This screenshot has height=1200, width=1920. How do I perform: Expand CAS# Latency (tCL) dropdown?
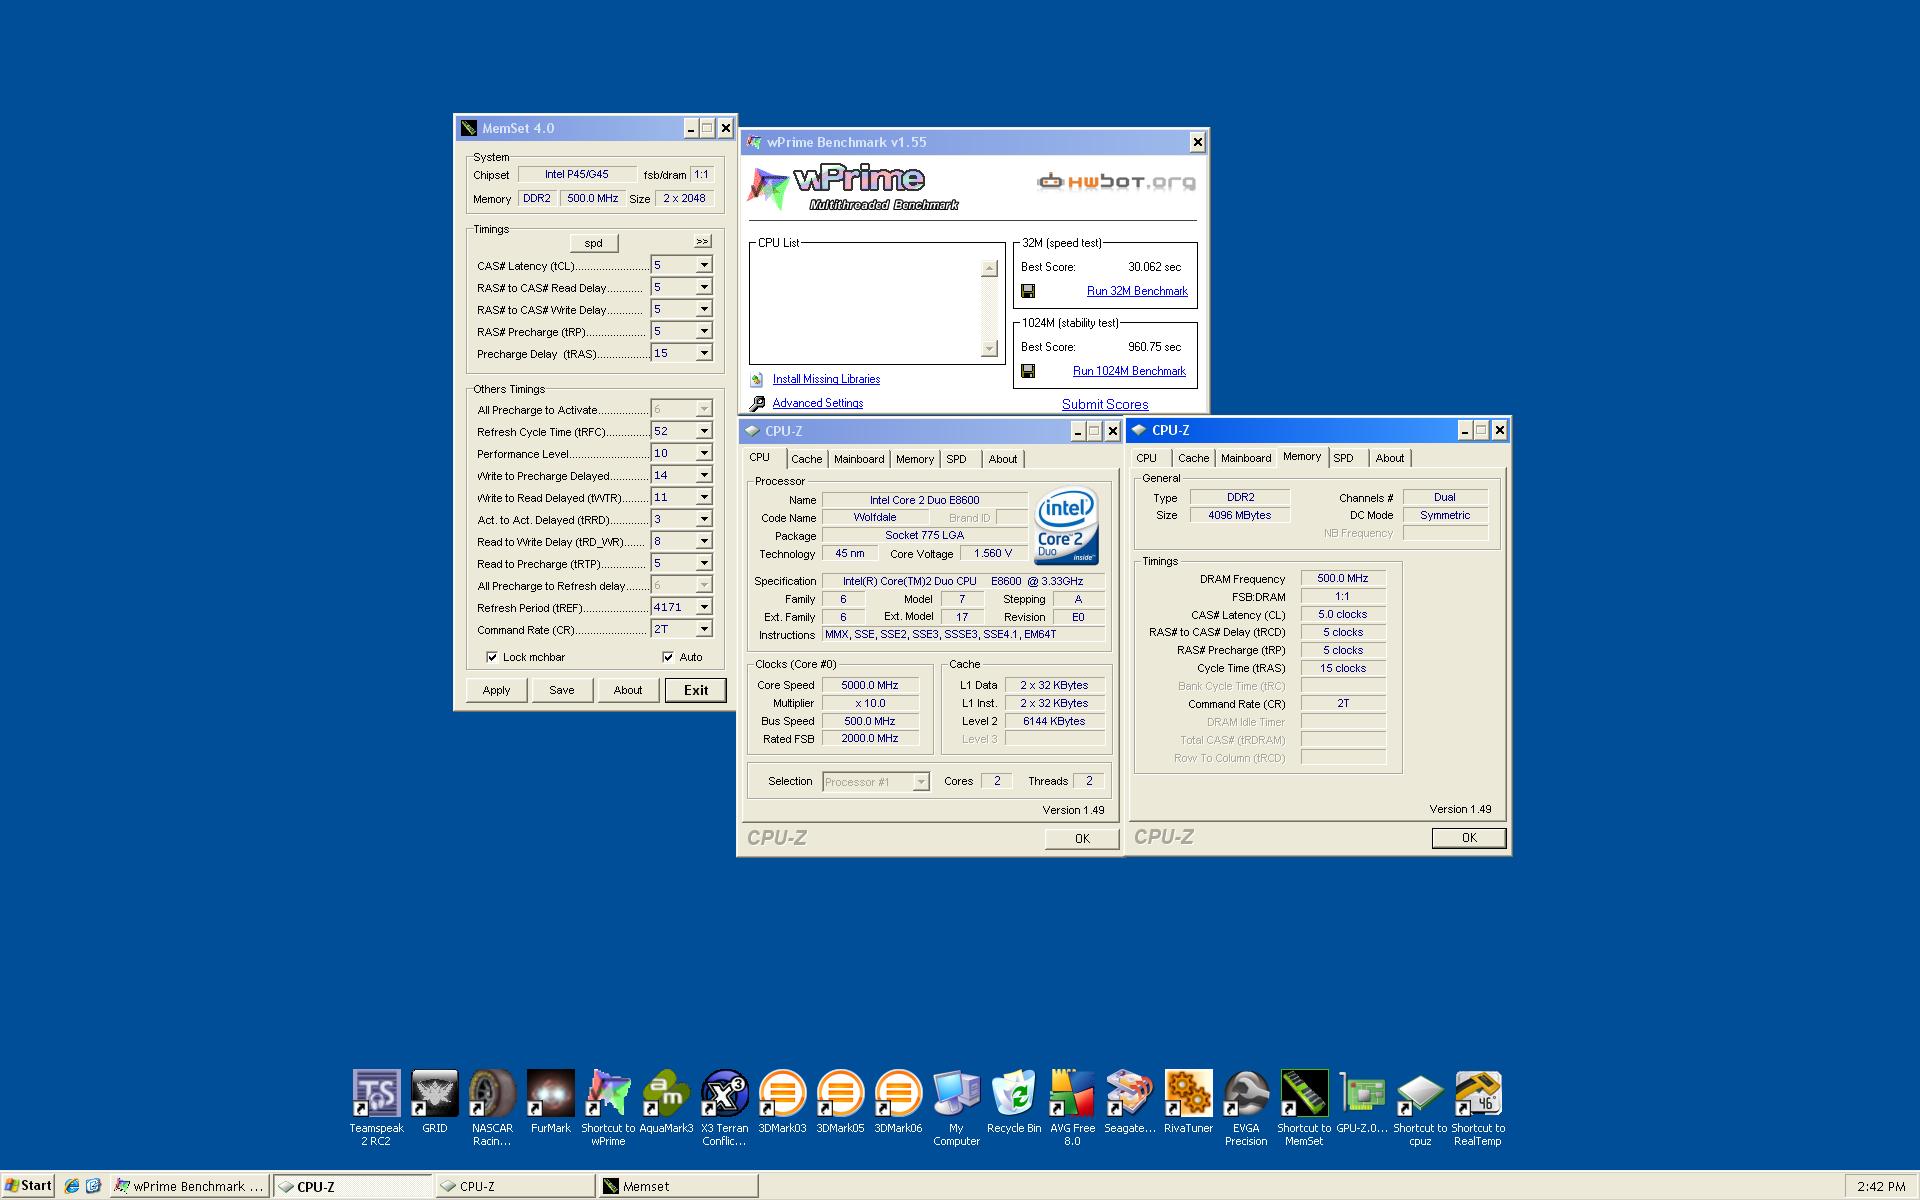pyautogui.click(x=704, y=265)
